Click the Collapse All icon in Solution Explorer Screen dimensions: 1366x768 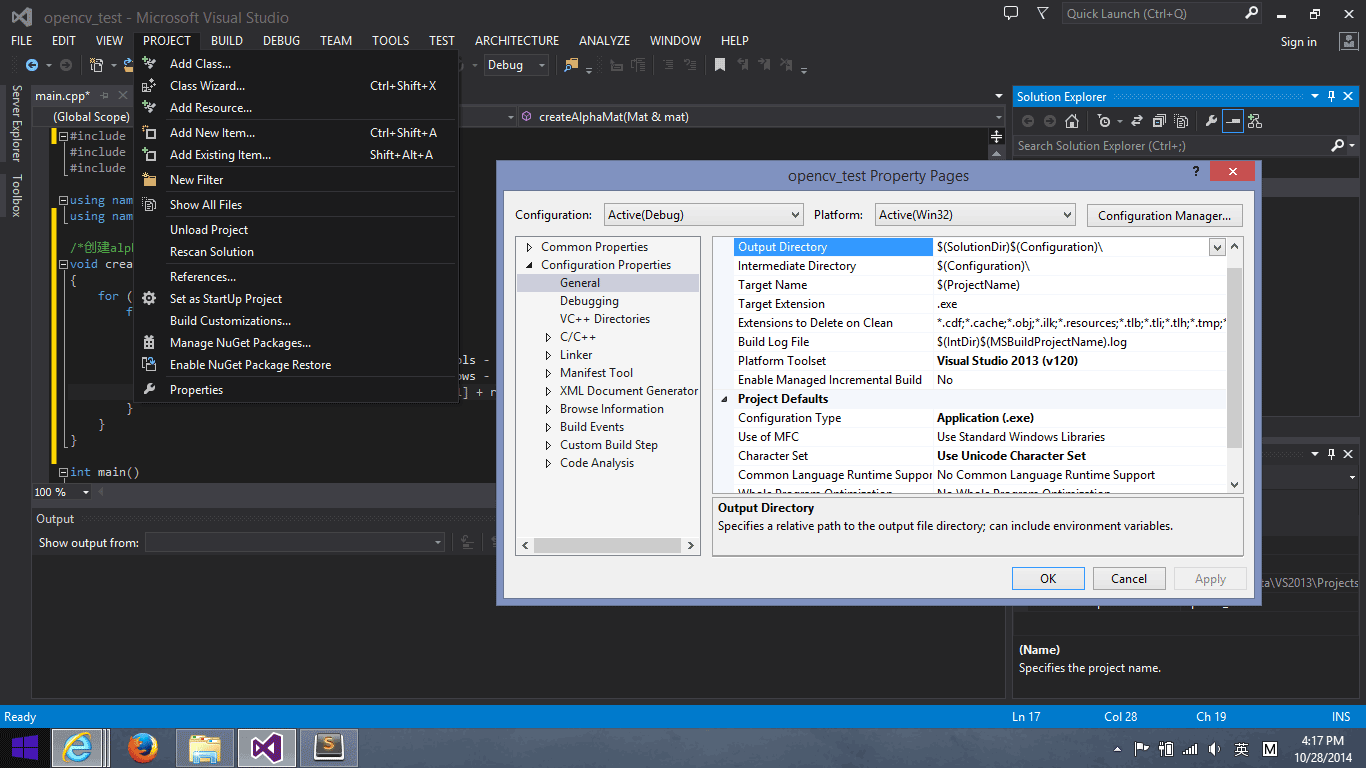click(1159, 121)
